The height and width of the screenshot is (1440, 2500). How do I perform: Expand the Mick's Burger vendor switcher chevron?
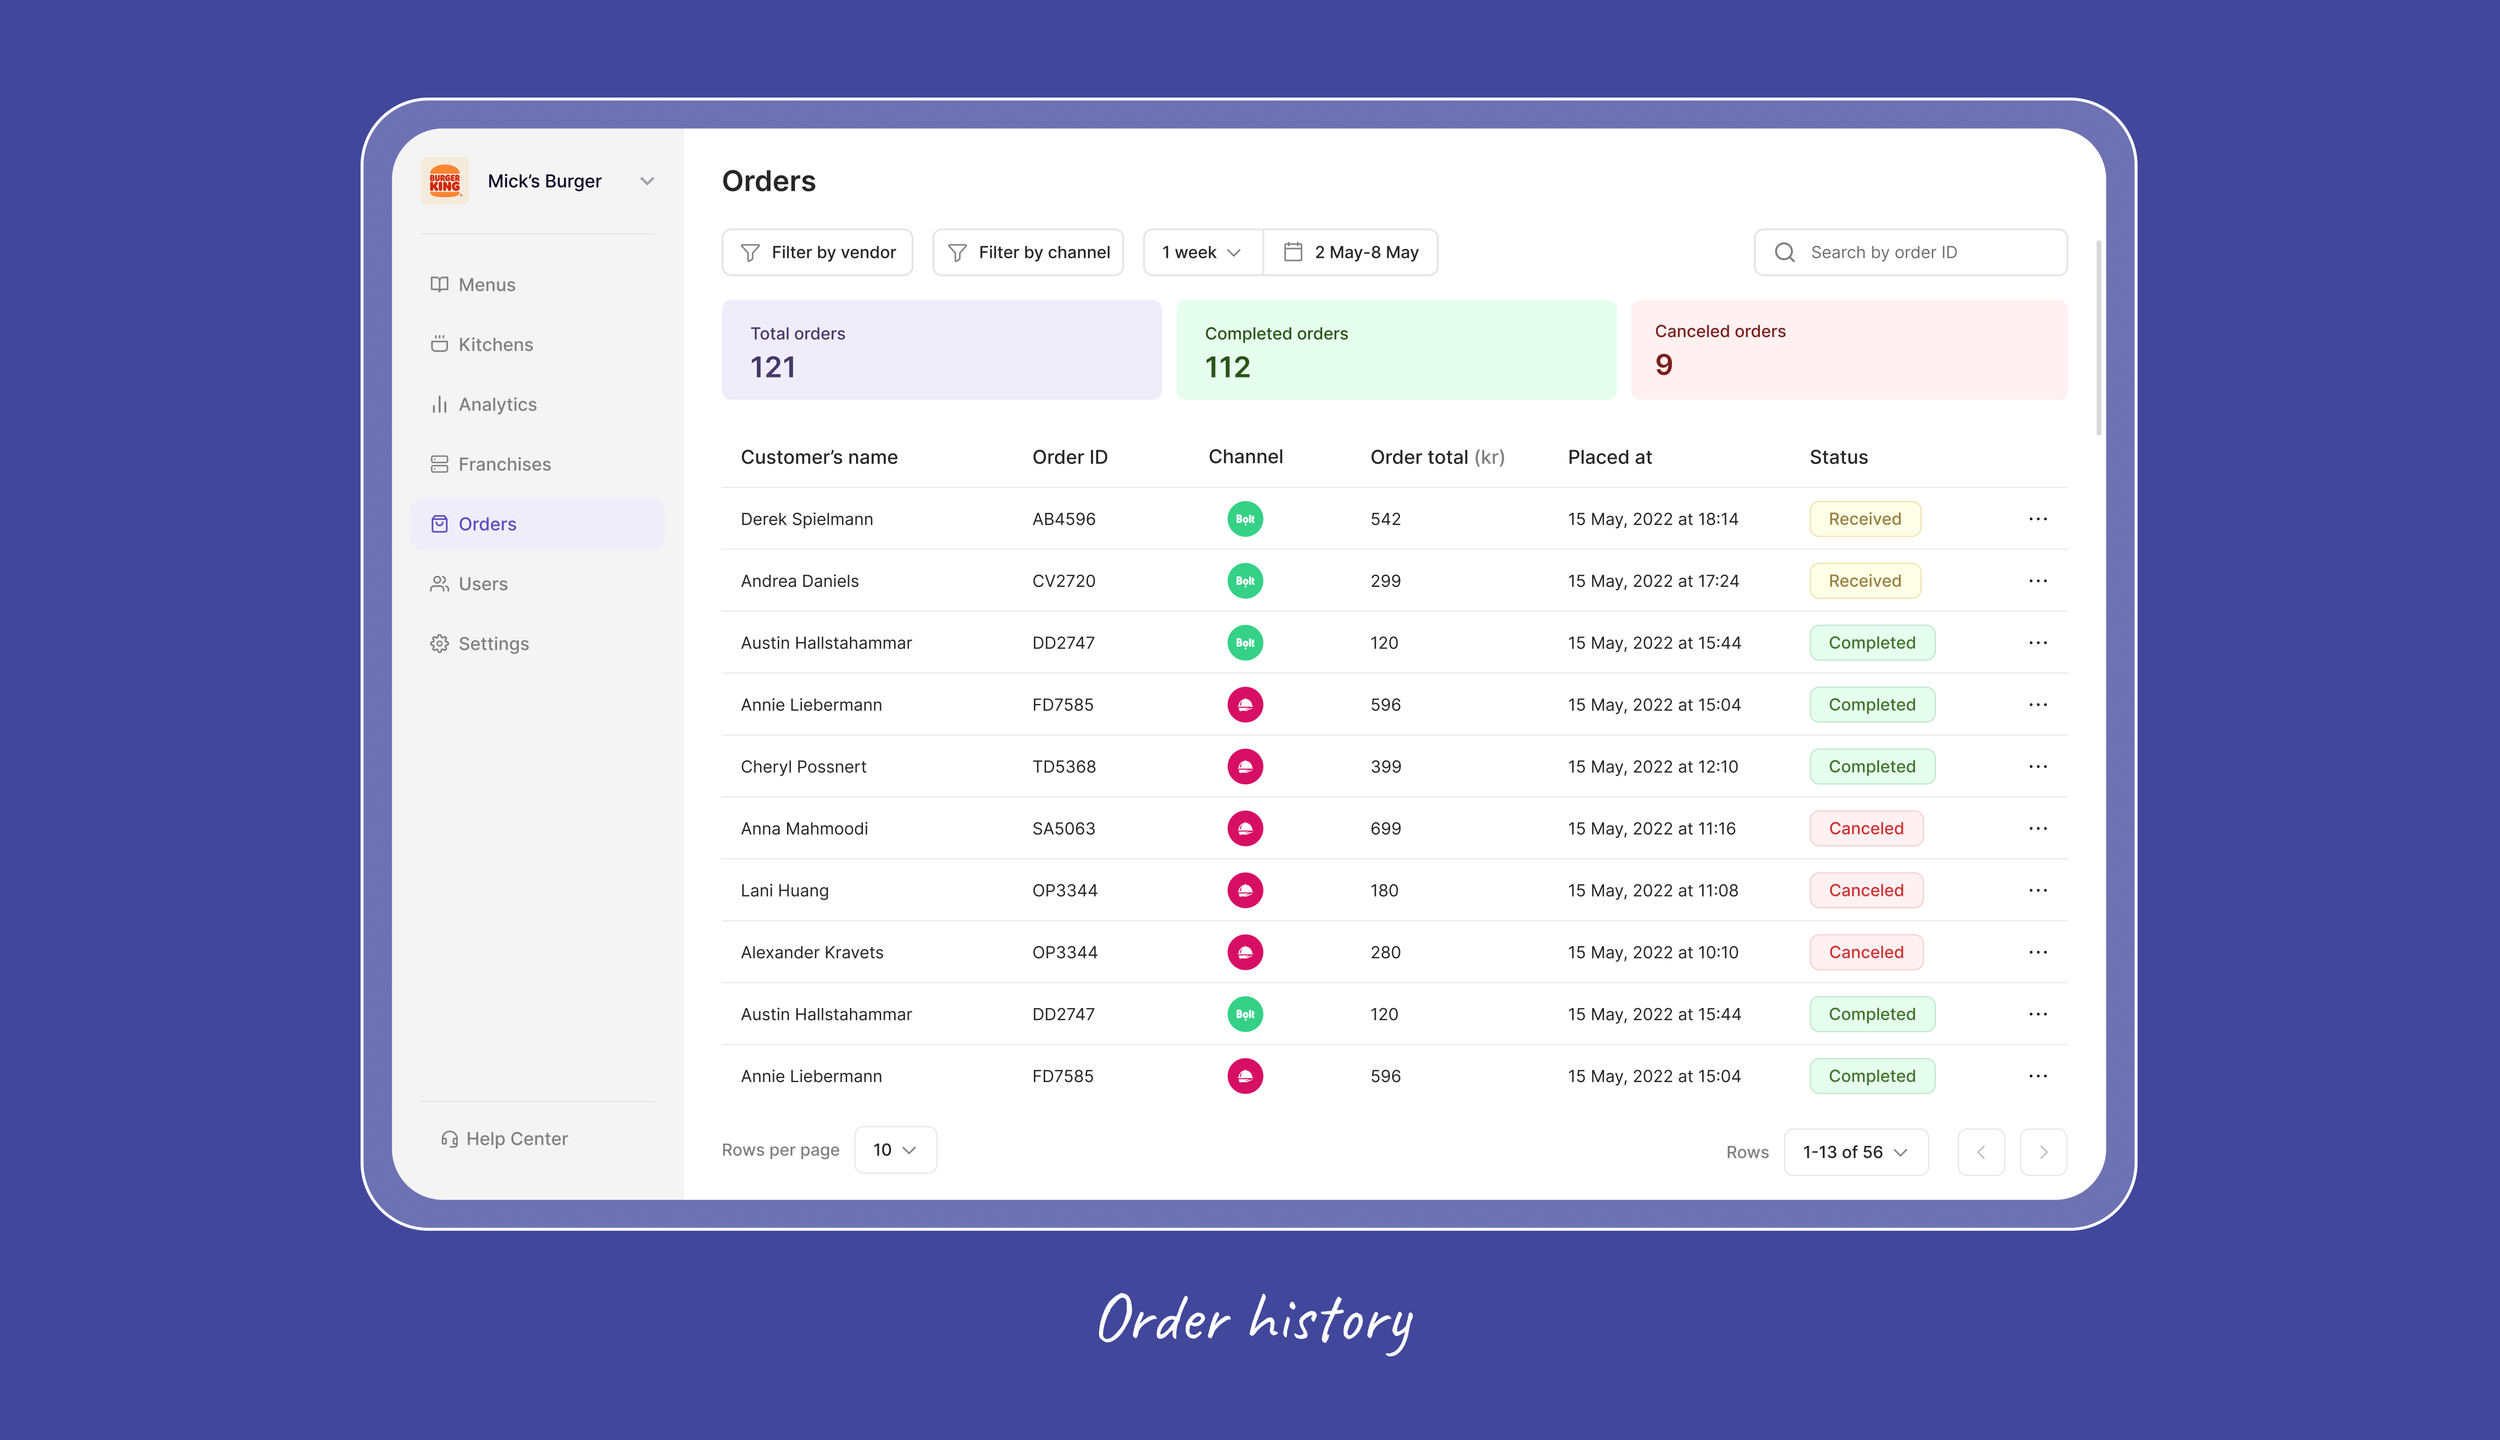tap(647, 181)
